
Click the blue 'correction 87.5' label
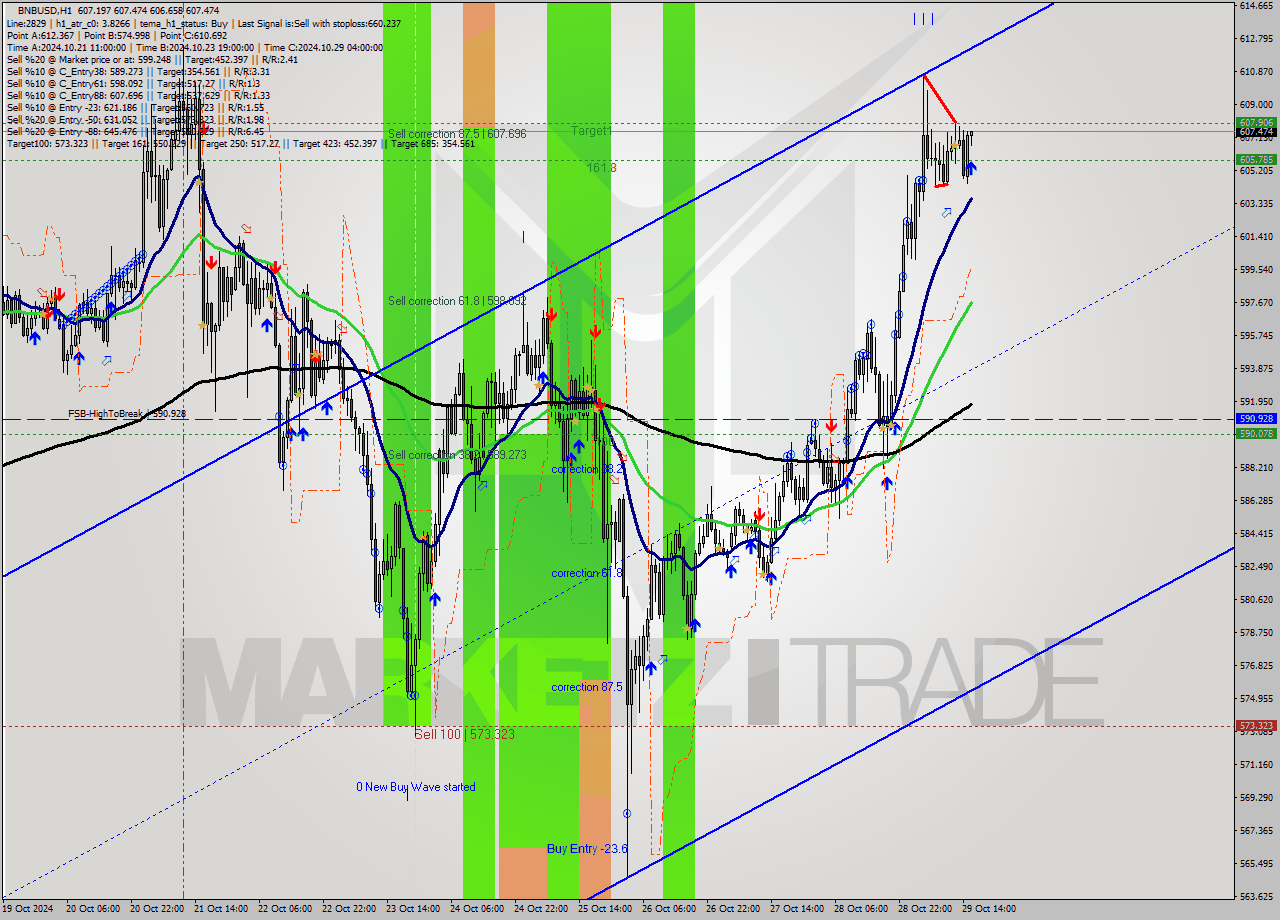(x=587, y=687)
